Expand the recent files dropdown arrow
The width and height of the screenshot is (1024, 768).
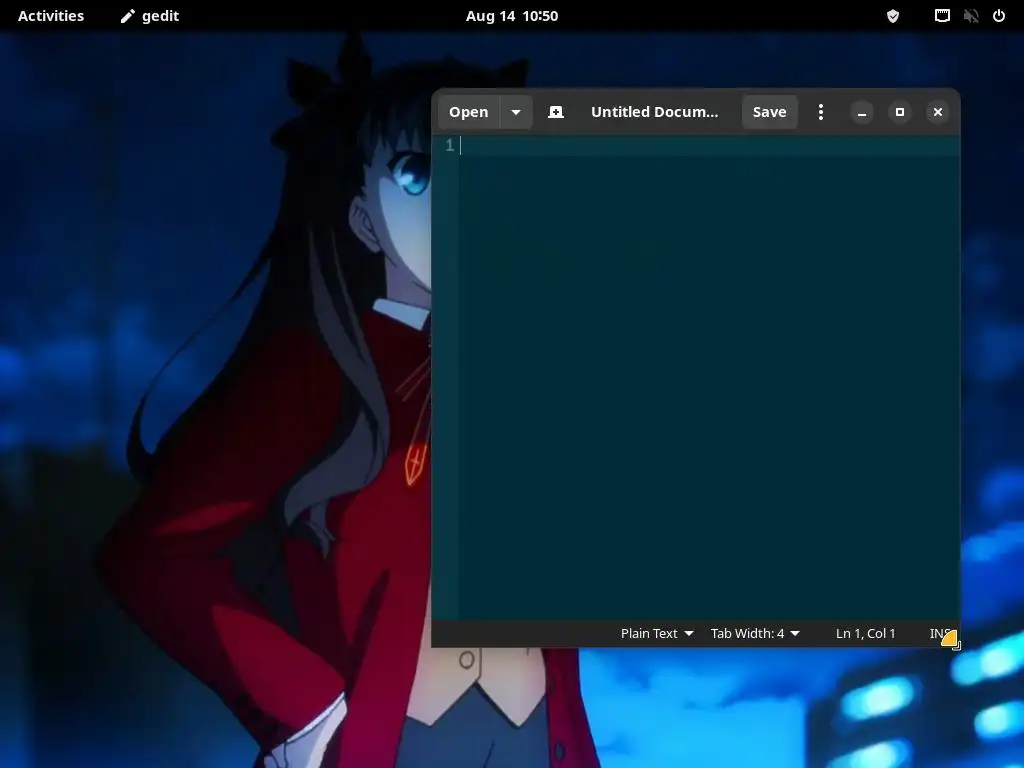coord(516,112)
